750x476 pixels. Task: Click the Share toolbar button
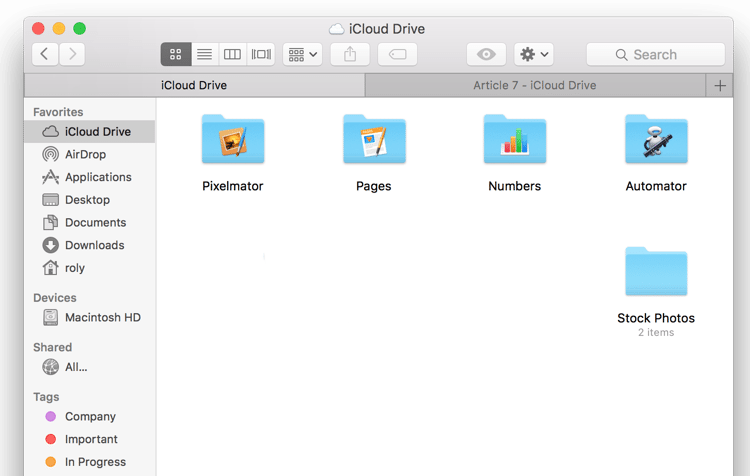tap(350, 54)
